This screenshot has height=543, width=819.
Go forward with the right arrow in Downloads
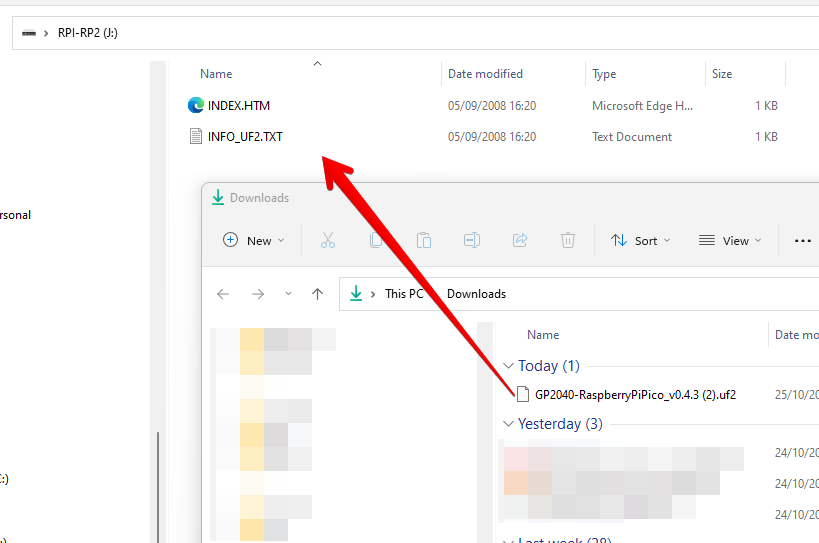click(x=258, y=294)
